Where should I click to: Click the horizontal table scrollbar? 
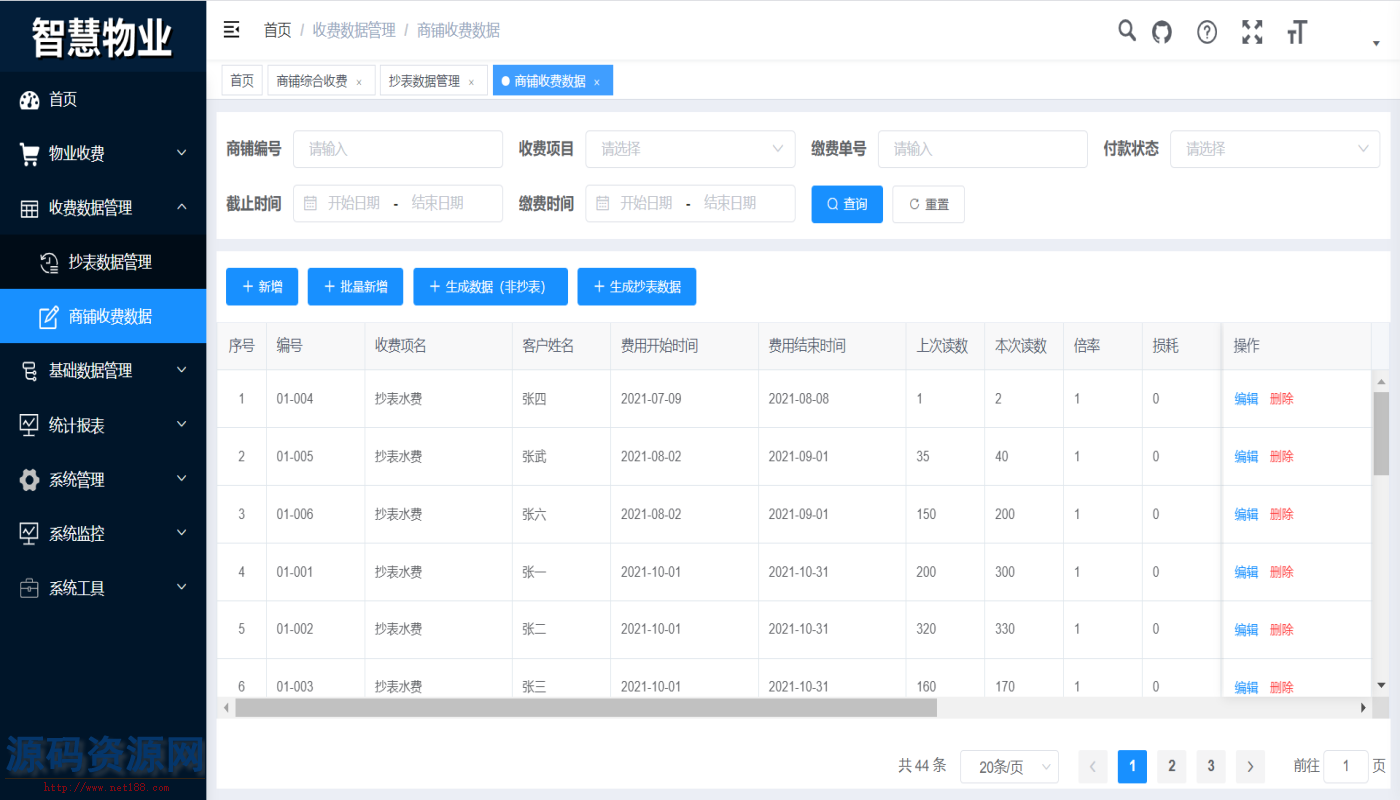586,708
